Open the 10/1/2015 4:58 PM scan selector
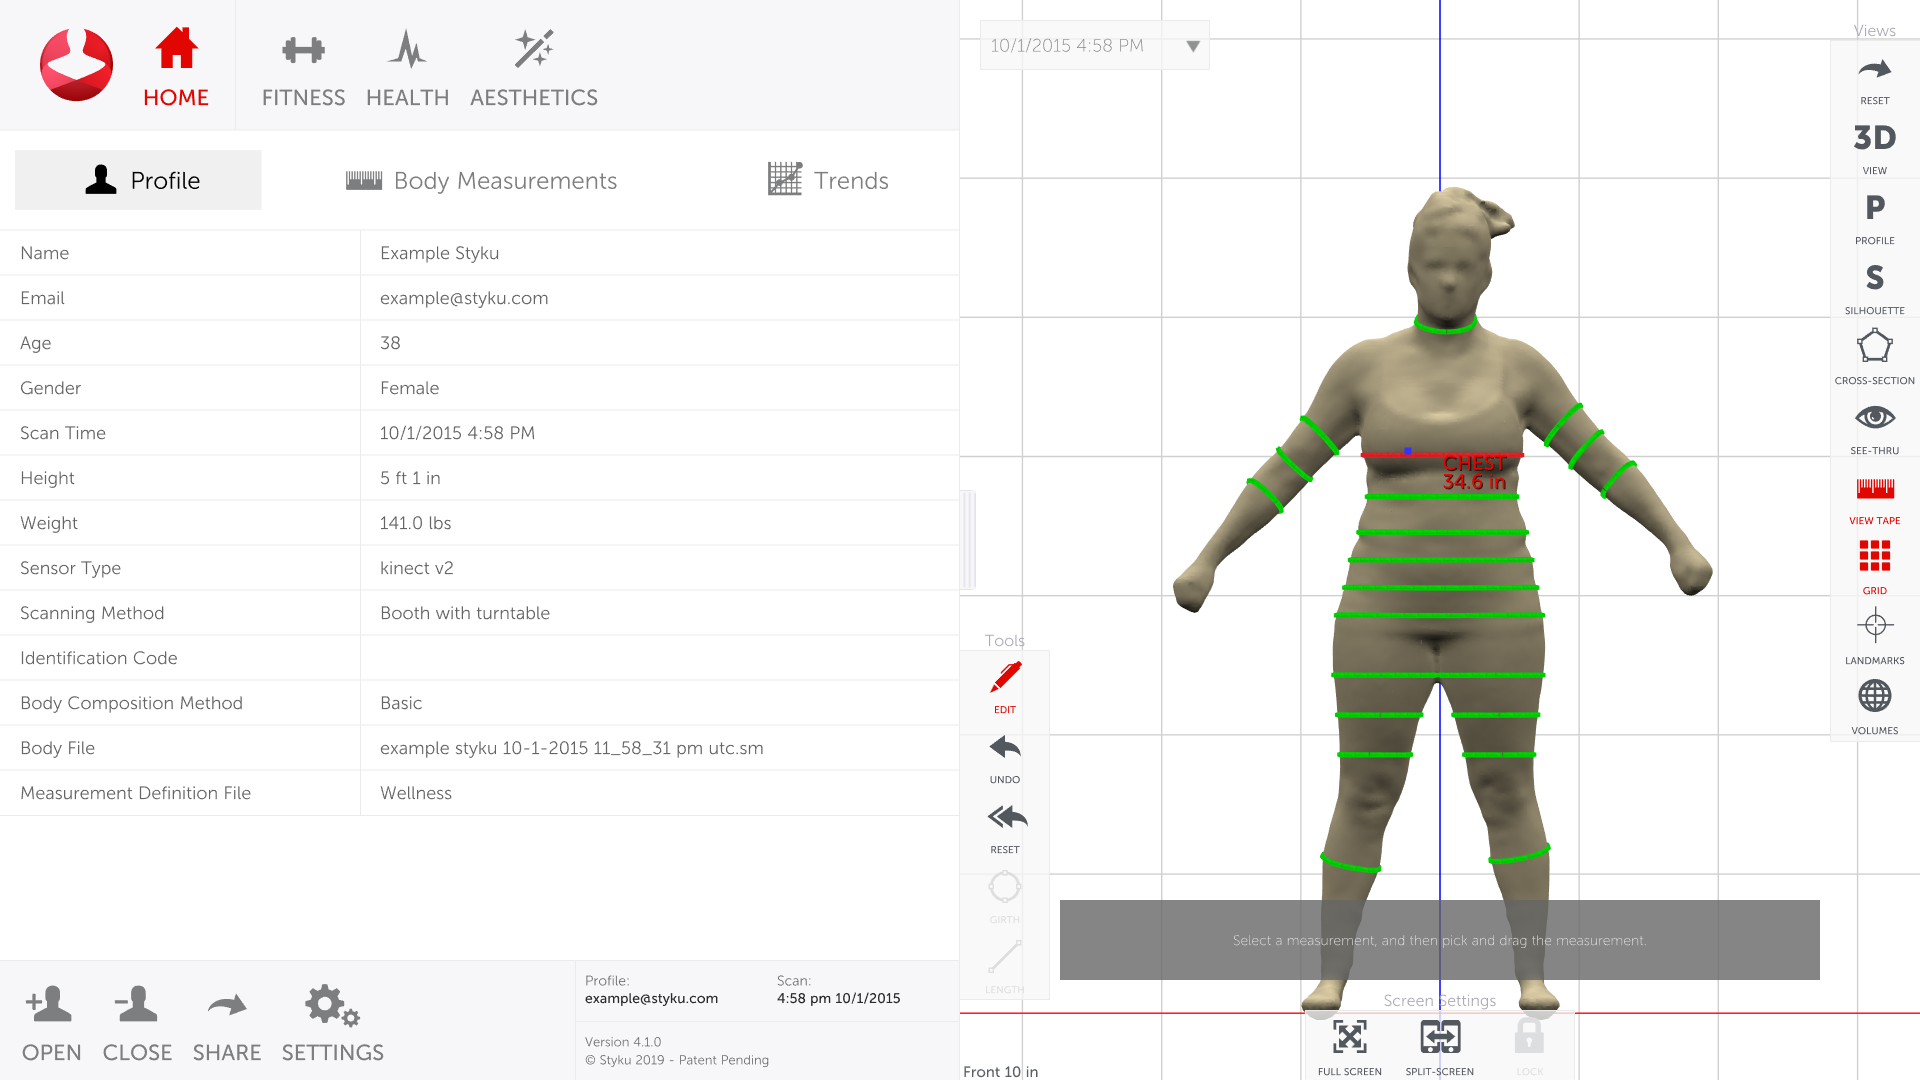This screenshot has width=1920, height=1080. click(x=1068, y=46)
